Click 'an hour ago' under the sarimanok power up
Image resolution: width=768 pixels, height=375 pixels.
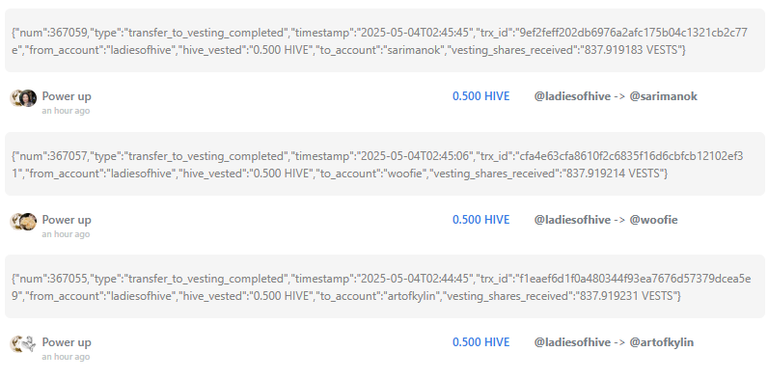click(x=66, y=111)
